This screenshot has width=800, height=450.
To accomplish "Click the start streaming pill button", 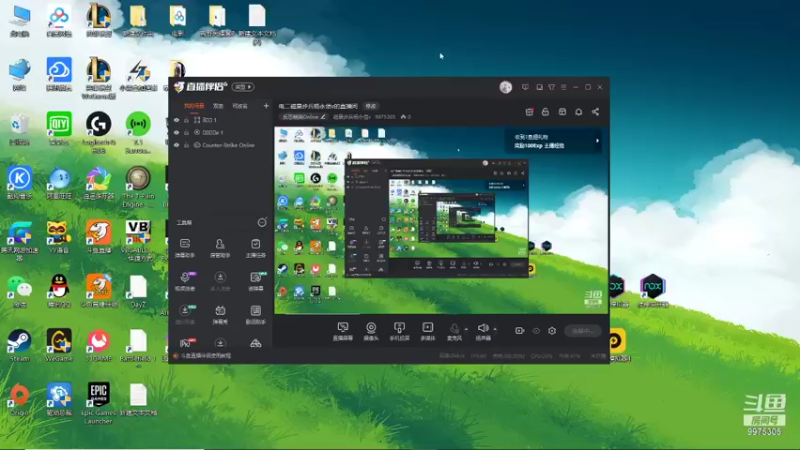I will pyautogui.click(x=583, y=331).
